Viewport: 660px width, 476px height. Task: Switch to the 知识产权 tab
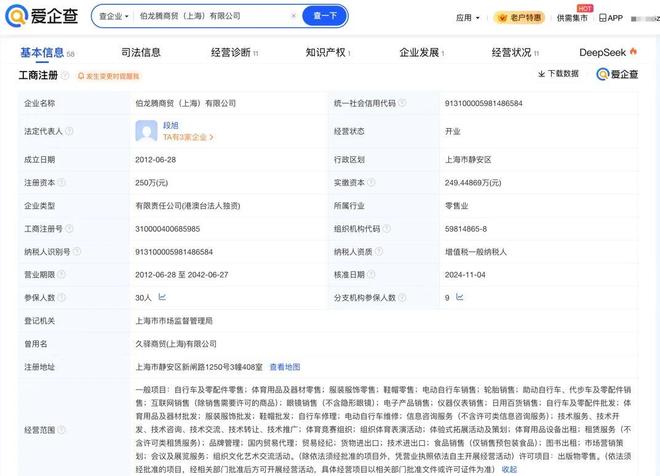[x=328, y=53]
